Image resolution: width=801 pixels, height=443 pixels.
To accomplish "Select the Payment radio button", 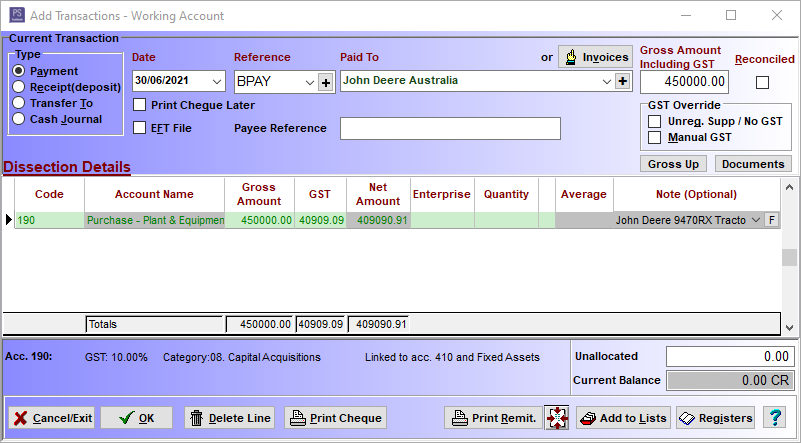I will (x=19, y=71).
